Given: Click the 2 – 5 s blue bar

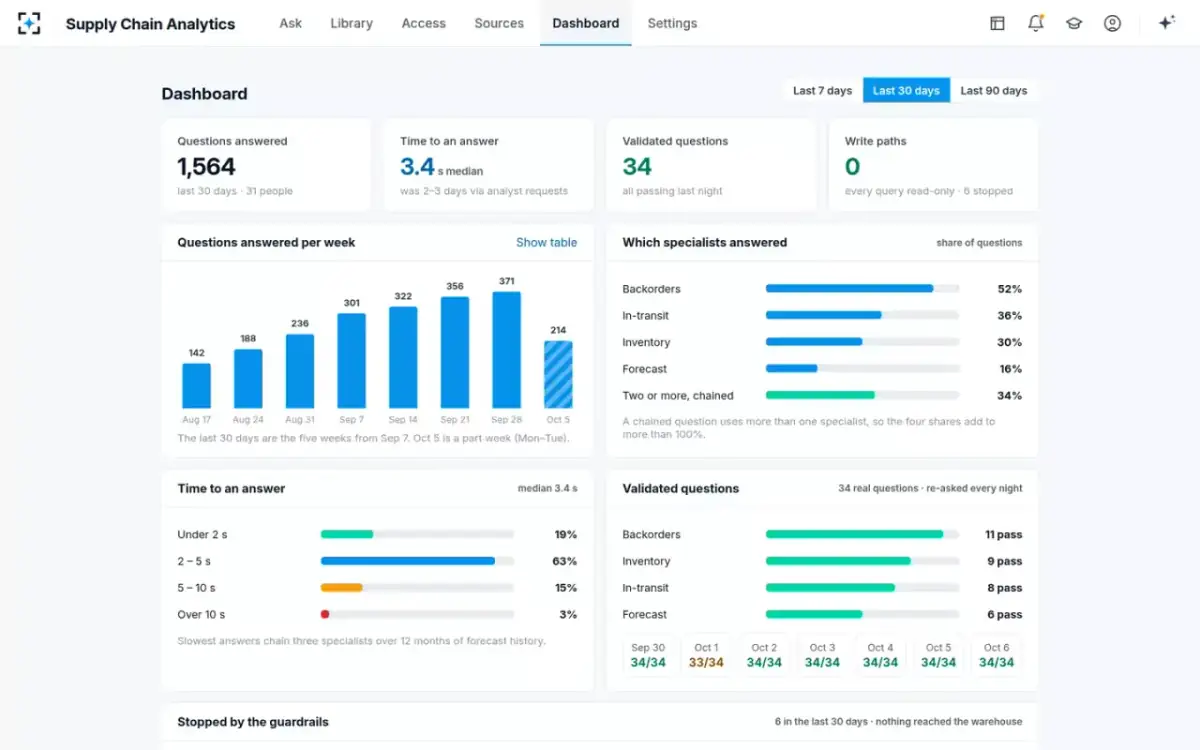Looking at the screenshot, I should tap(408, 561).
